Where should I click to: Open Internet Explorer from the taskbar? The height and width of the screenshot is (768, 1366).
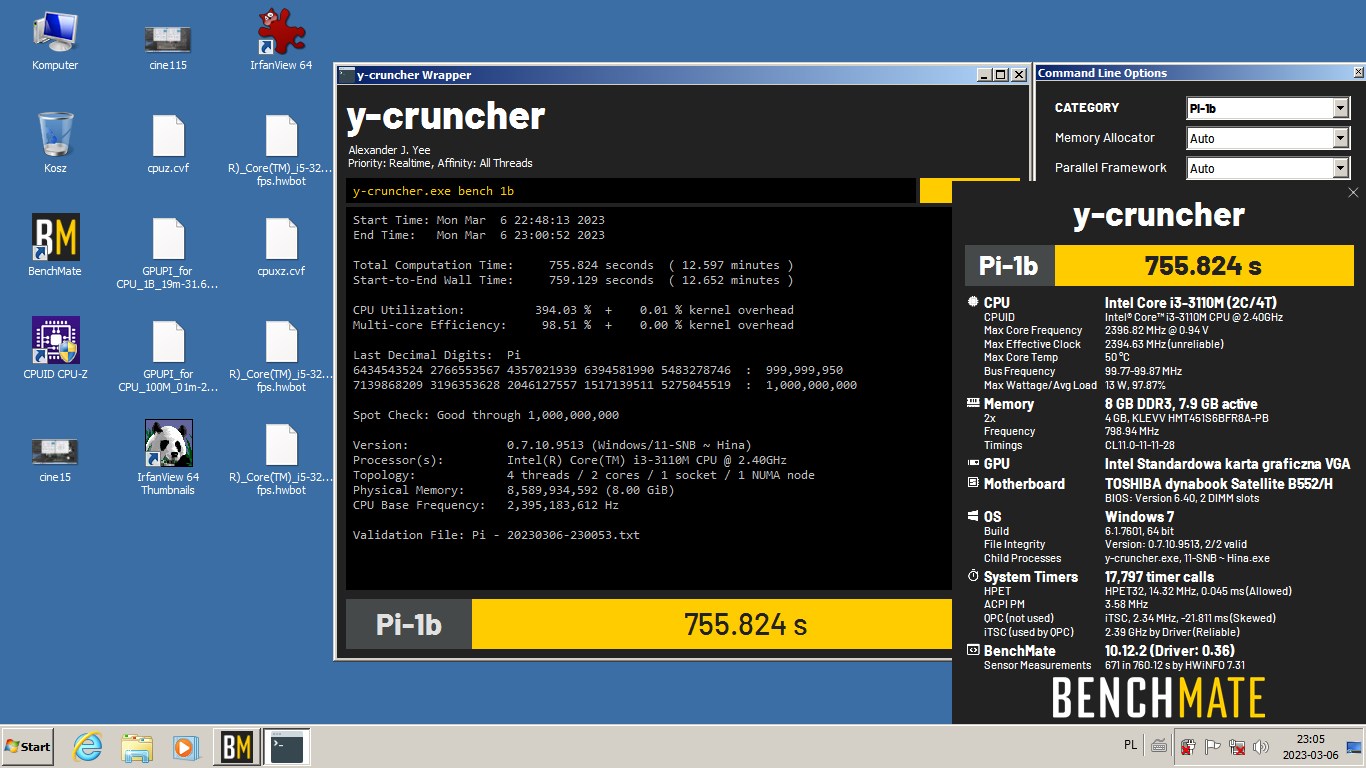(x=88, y=747)
